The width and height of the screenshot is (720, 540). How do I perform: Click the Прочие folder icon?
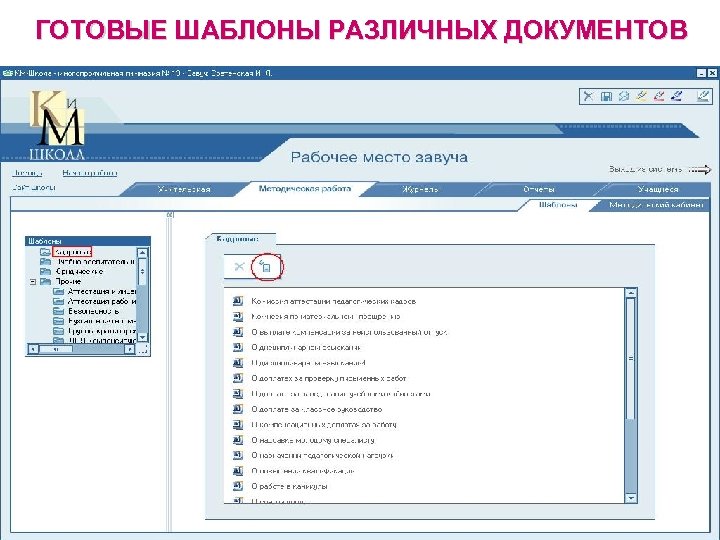[x=45, y=281]
